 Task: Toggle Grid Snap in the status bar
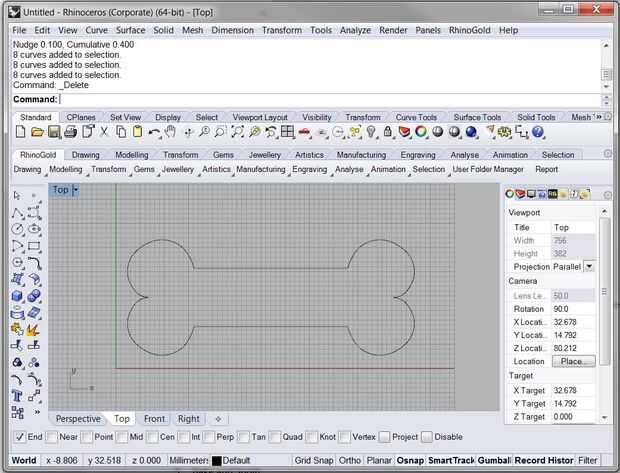click(314, 460)
